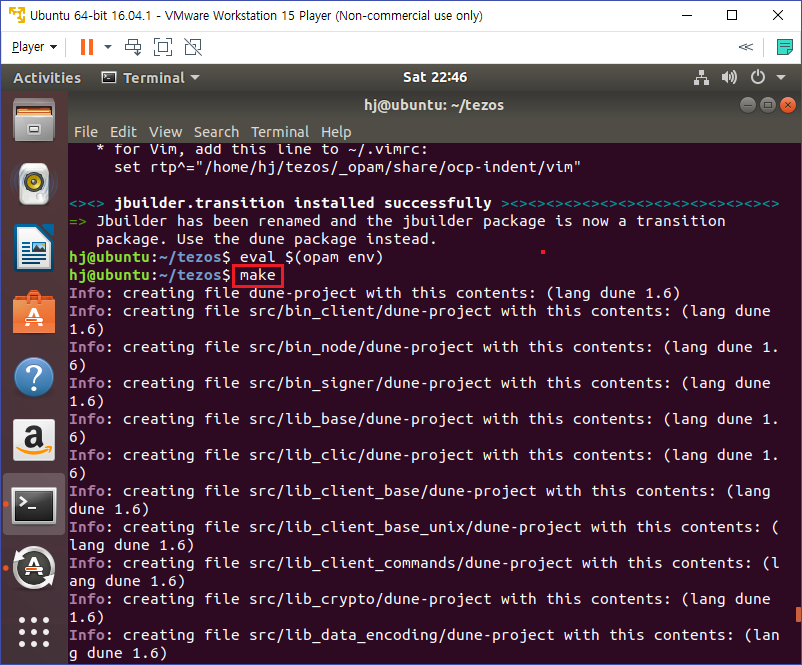The width and height of the screenshot is (802, 665).
Task: Open the network status icon
Action: 701,78
